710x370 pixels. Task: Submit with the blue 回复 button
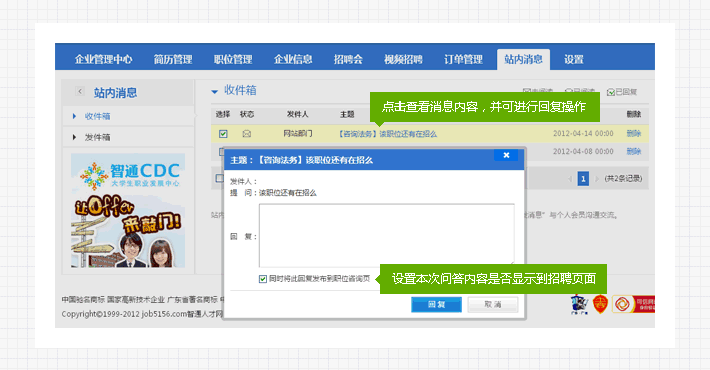click(x=437, y=304)
